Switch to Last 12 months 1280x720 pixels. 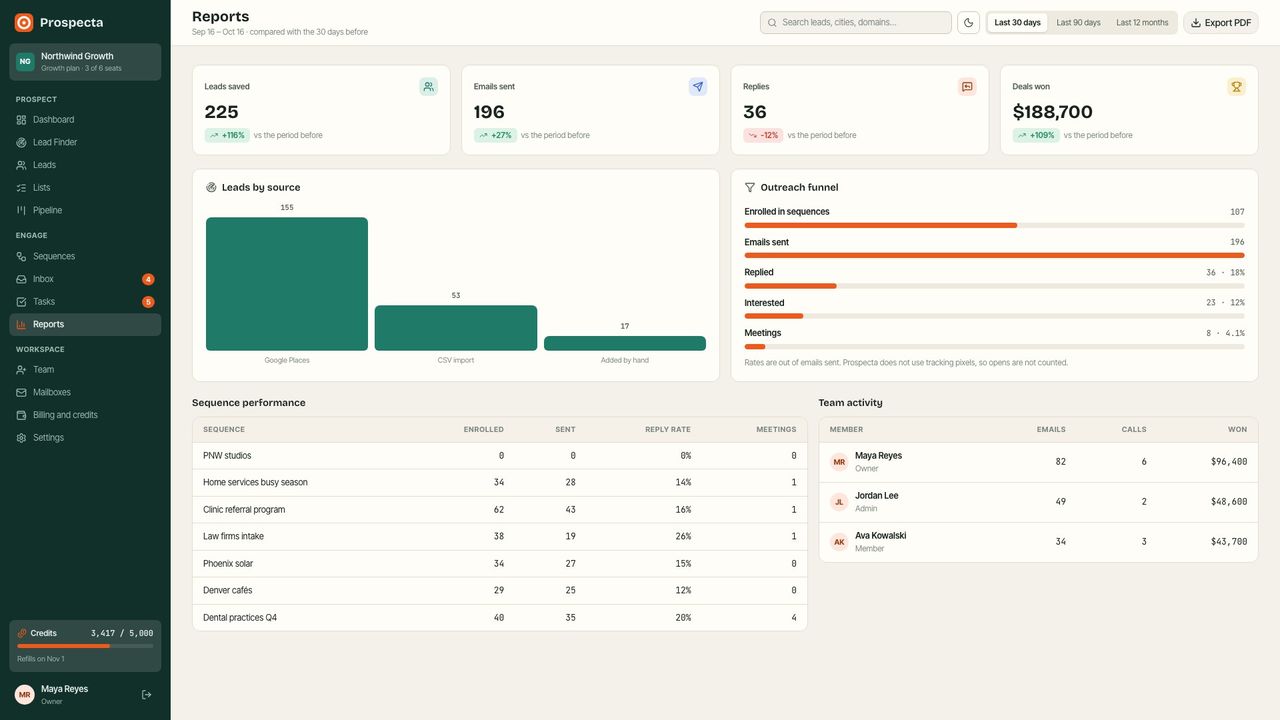(1142, 23)
